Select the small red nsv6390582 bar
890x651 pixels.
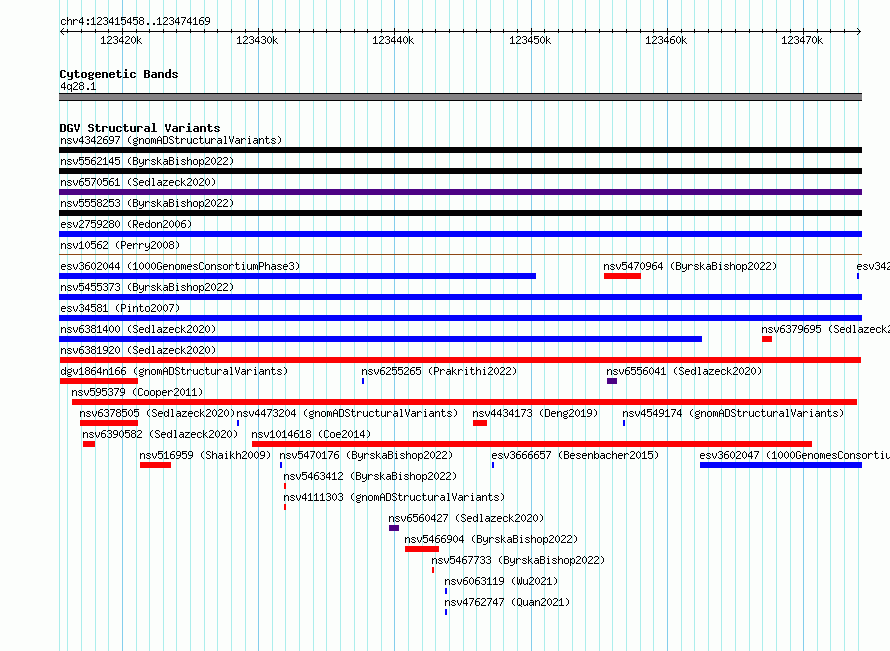89,444
